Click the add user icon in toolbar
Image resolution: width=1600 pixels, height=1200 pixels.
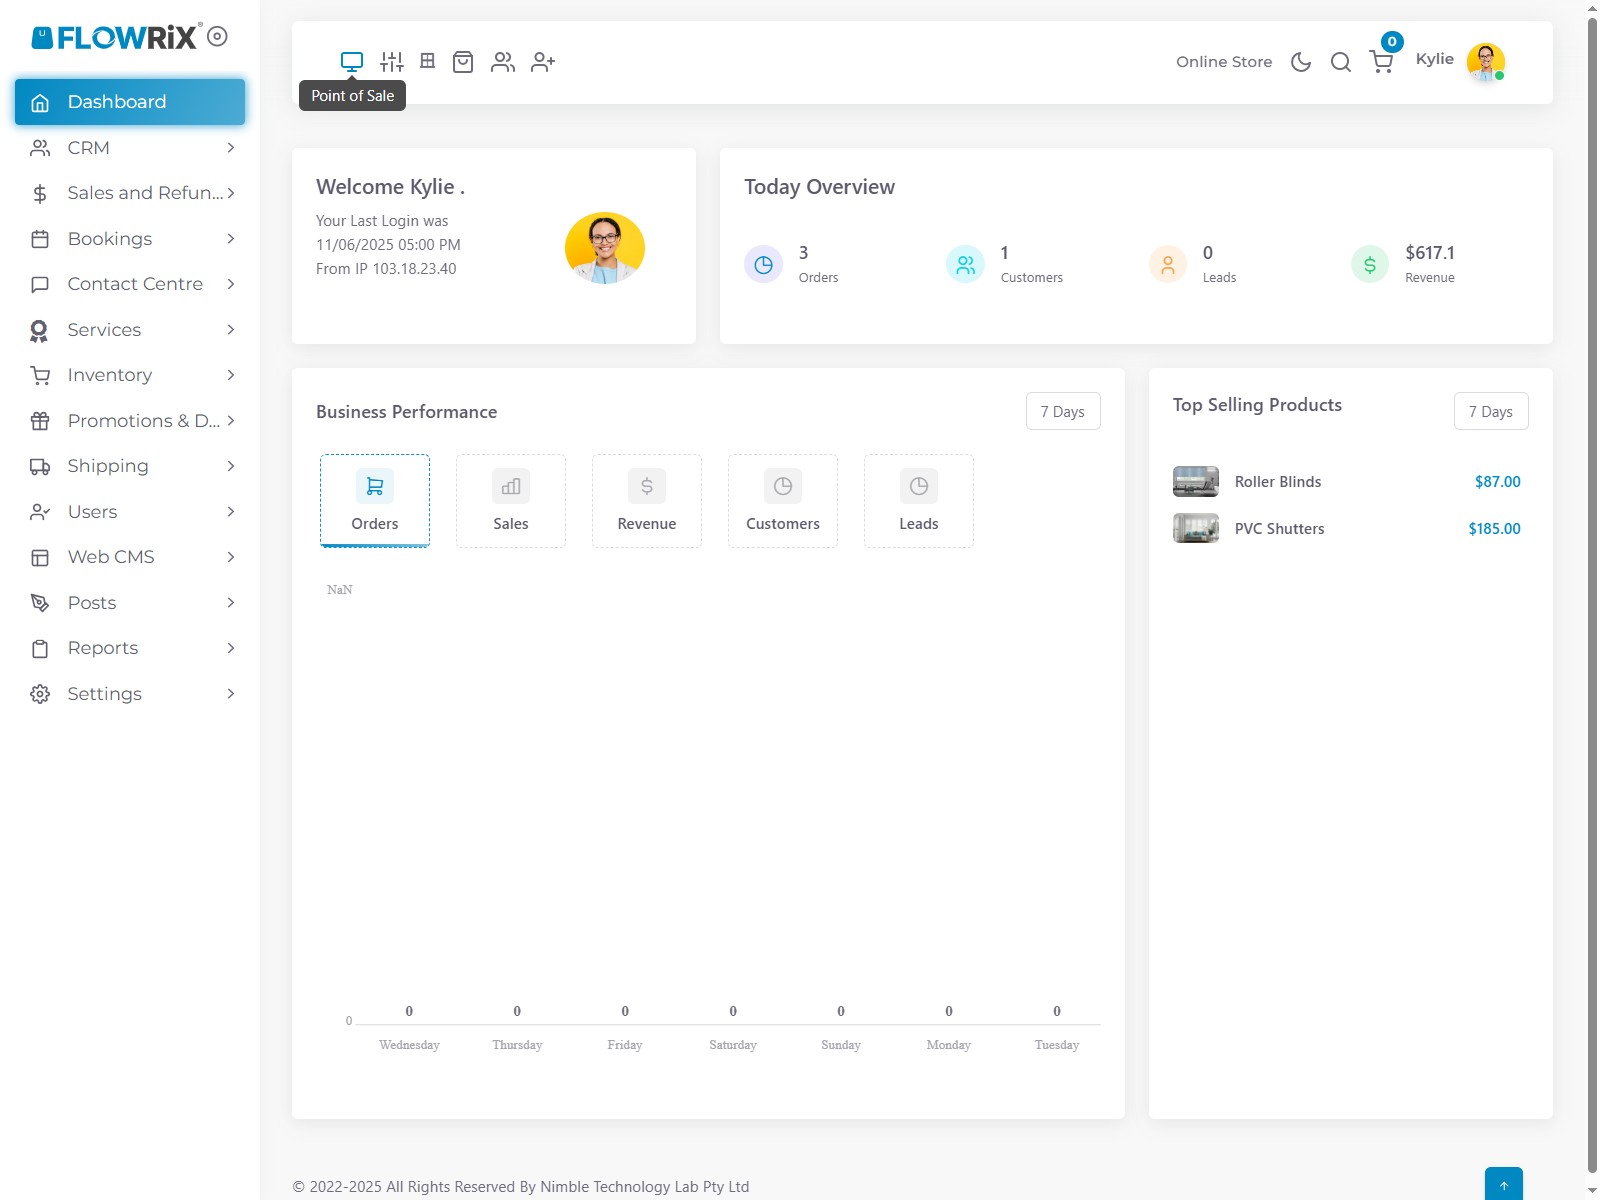tap(543, 62)
